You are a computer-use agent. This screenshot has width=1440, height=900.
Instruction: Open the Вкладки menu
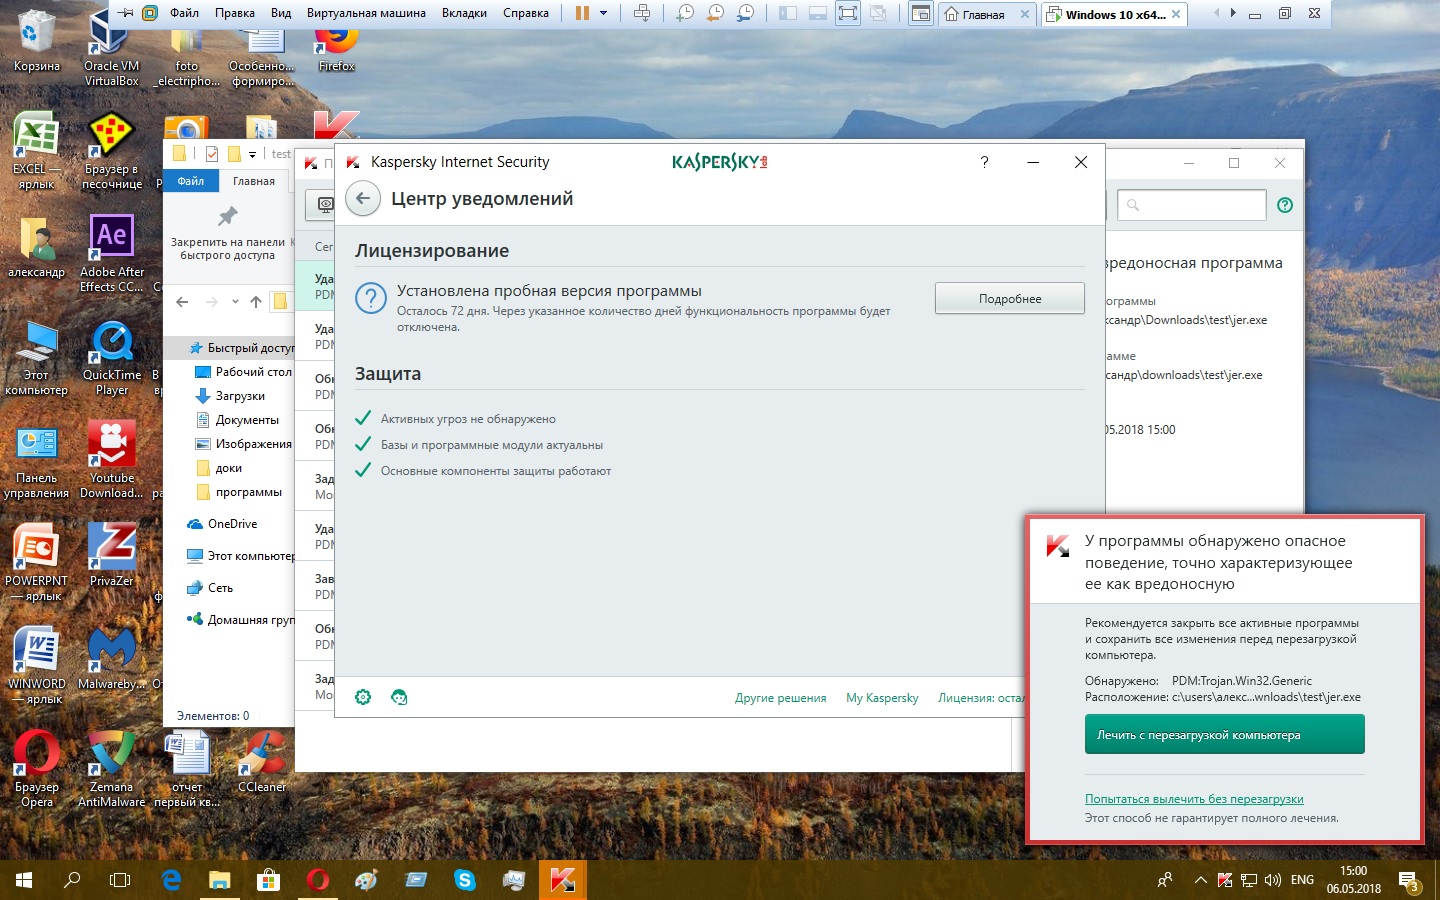click(464, 13)
